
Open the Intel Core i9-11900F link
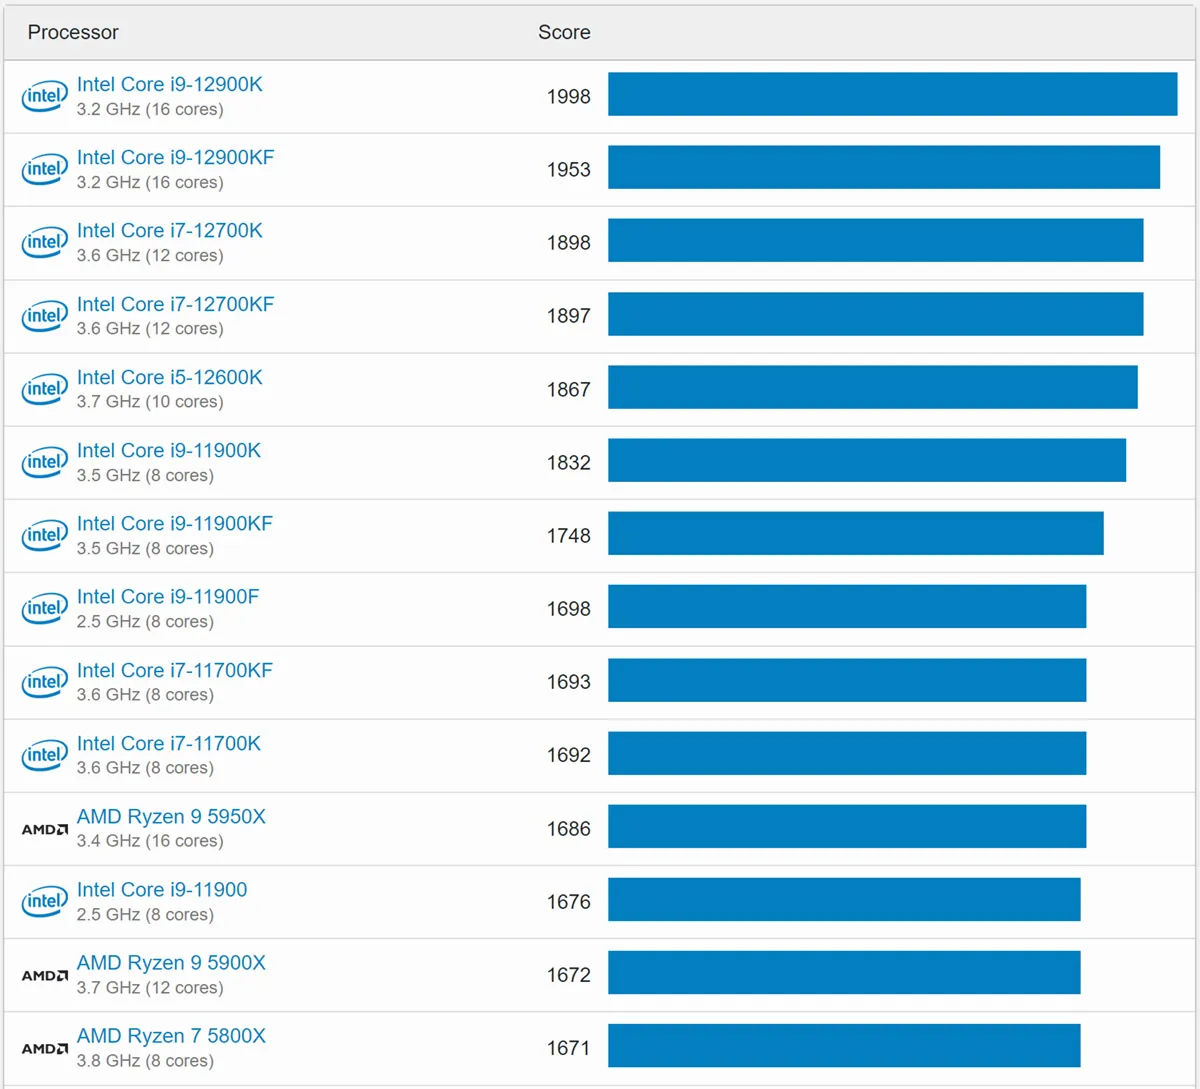(x=168, y=597)
